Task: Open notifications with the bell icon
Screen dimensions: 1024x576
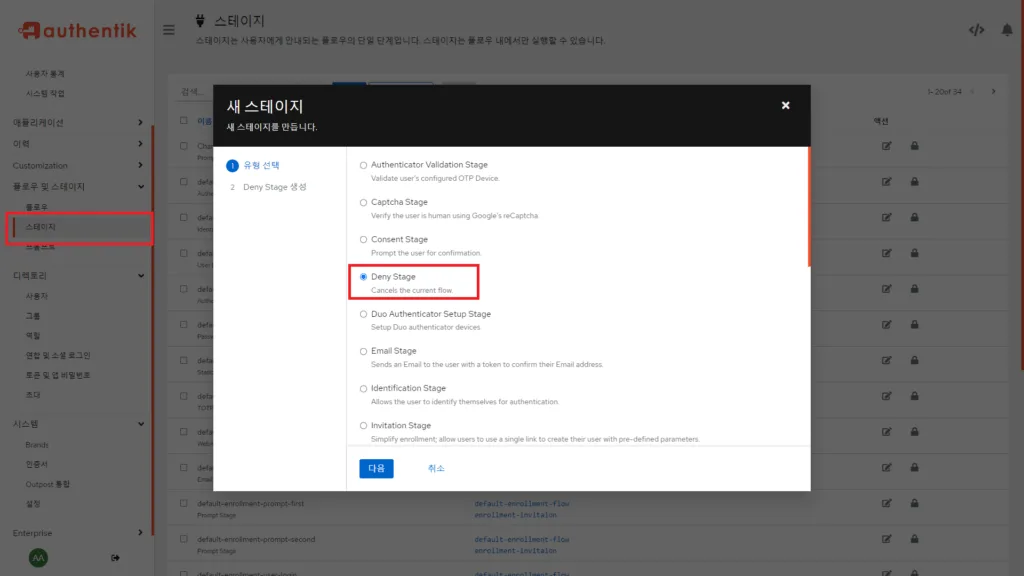Action: pos(1006,30)
